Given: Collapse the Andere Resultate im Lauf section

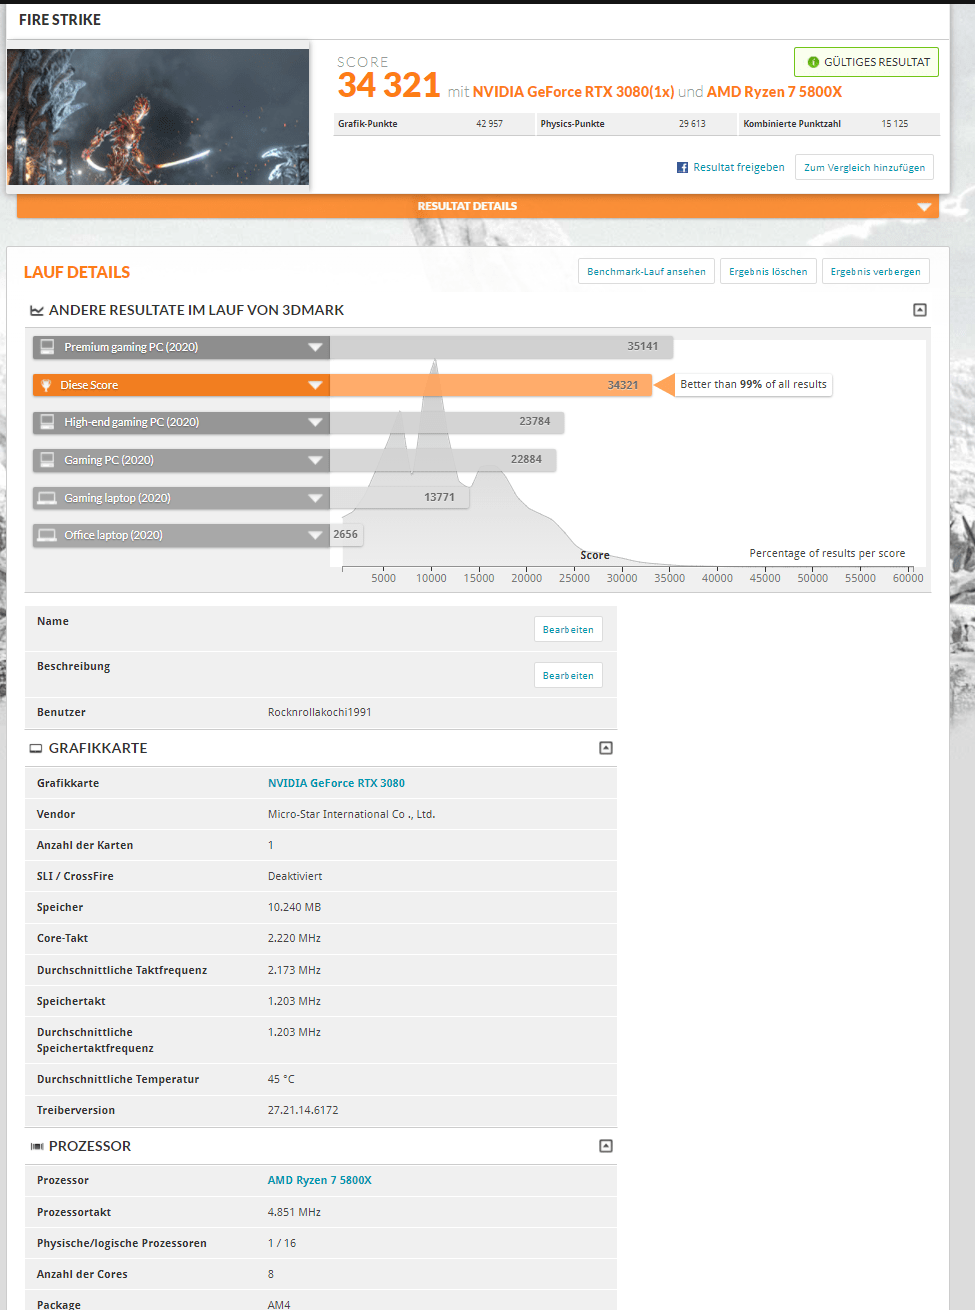Looking at the screenshot, I should pyautogui.click(x=920, y=310).
